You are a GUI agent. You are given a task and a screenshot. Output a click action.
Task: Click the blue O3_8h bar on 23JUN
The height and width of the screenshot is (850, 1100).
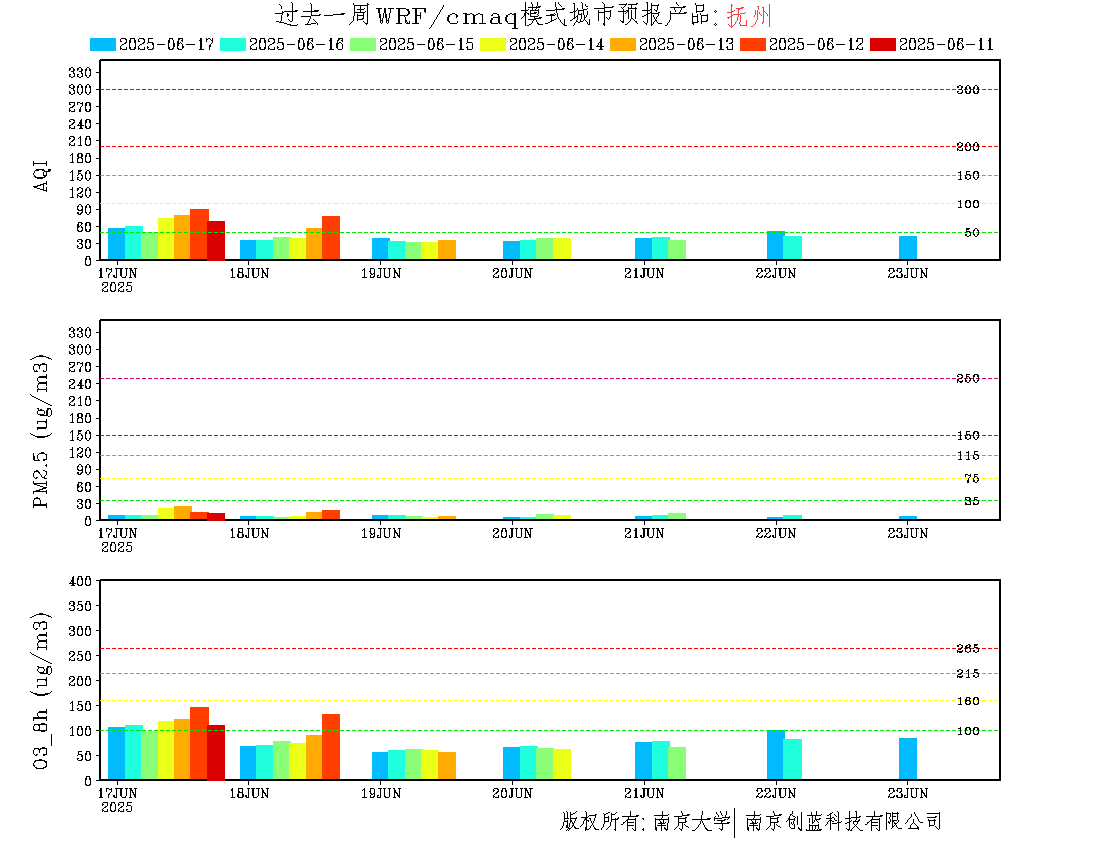pos(908,759)
